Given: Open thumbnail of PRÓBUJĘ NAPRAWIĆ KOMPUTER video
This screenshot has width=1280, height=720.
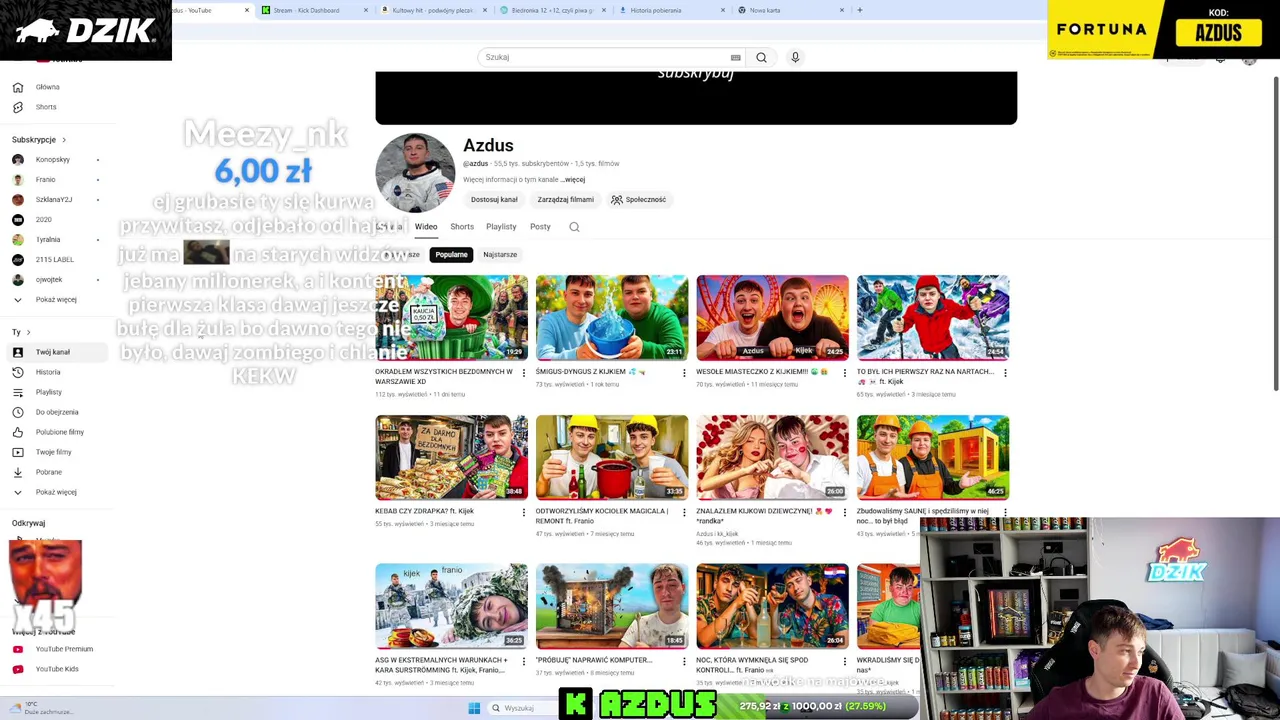Looking at the screenshot, I should point(612,606).
